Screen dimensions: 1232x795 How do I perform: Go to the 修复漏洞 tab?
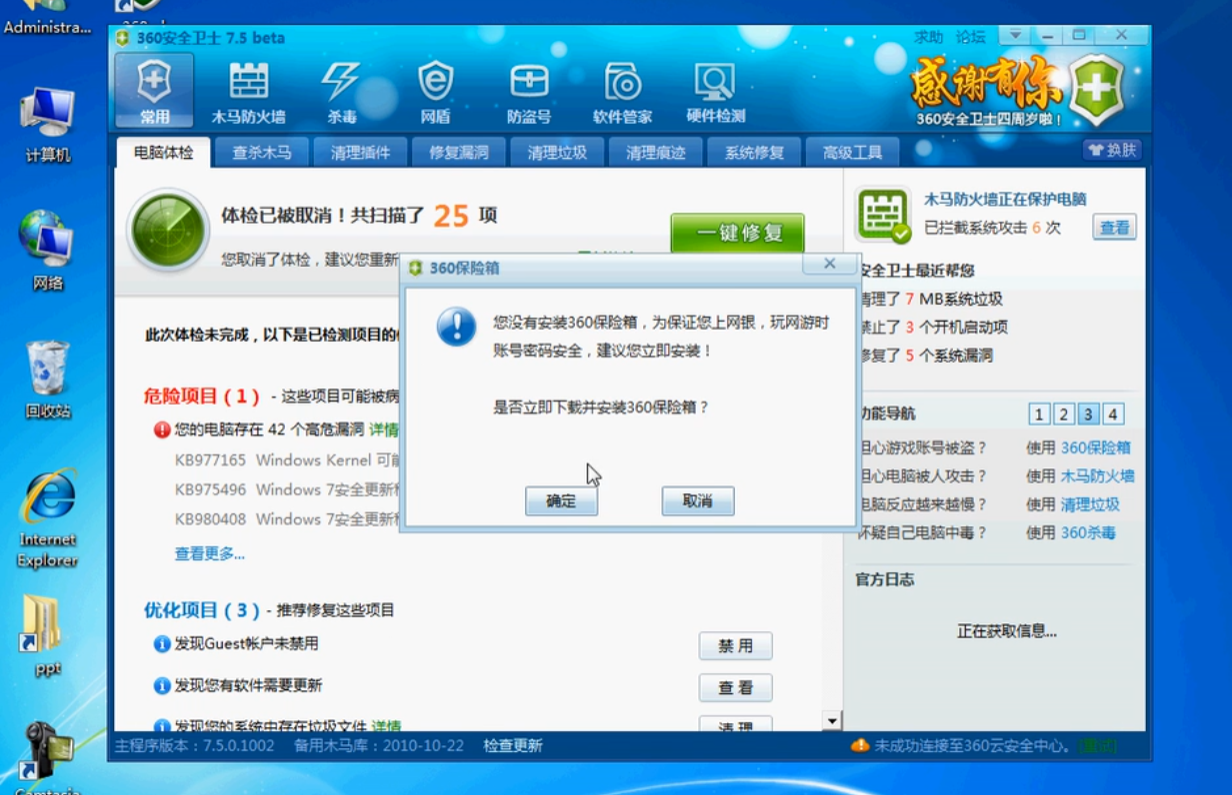pyautogui.click(x=459, y=153)
